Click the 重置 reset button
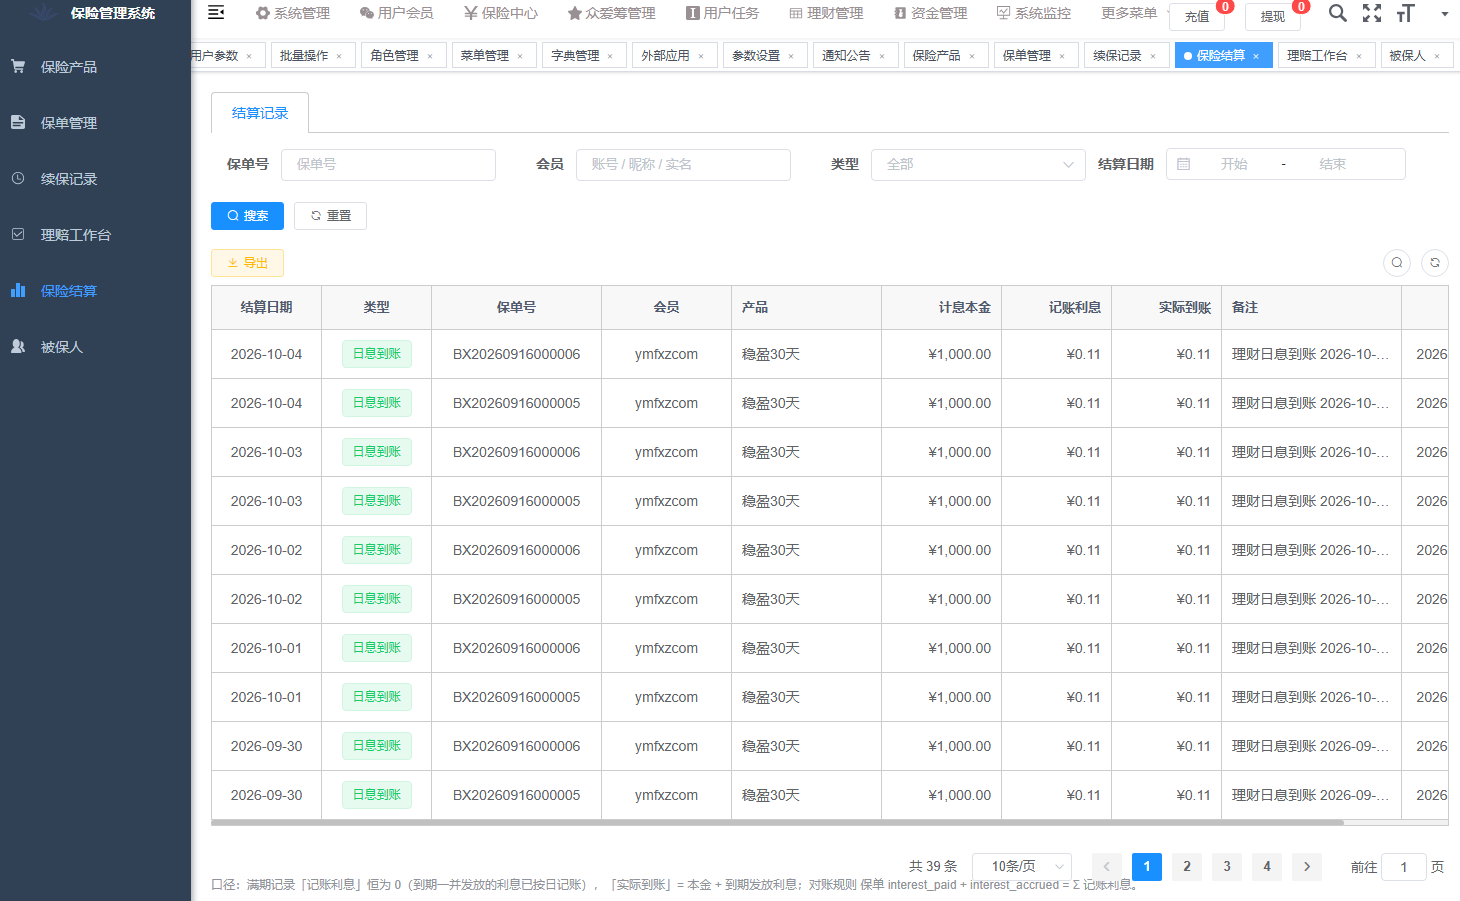1460x901 pixels. click(x=330, y=216)
